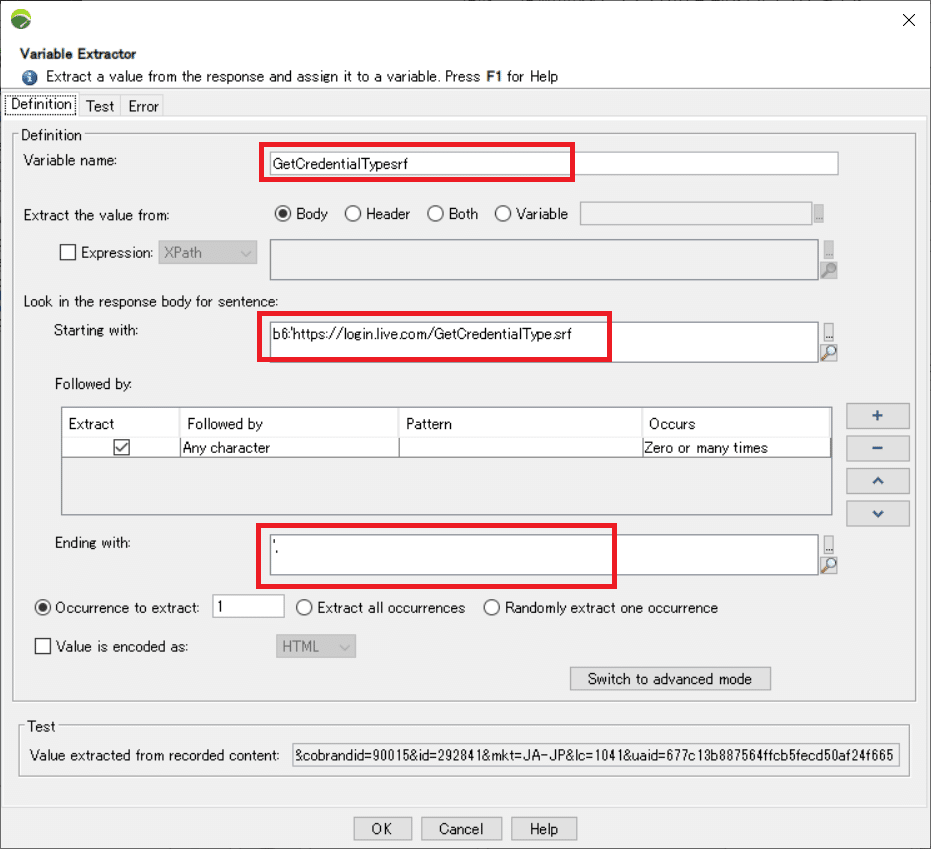Viewport: 931px width, 849px height.
Task: Click the info icon in header
Action: pos(30,77)
